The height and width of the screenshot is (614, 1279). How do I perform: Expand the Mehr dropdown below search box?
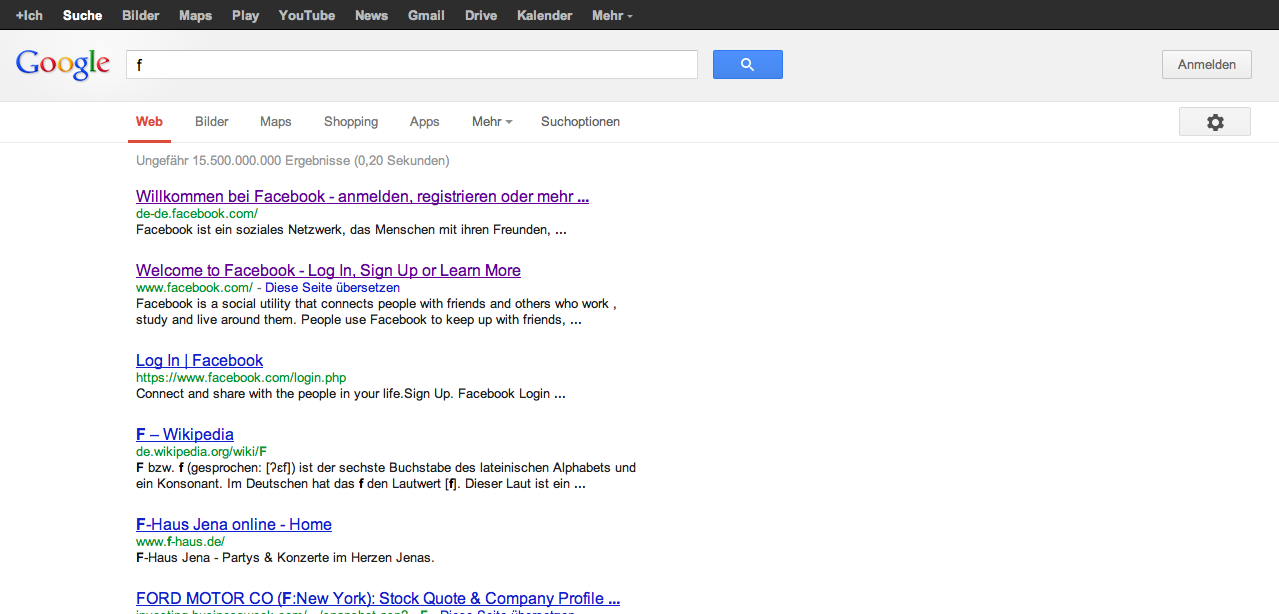[x=491, y=122]
